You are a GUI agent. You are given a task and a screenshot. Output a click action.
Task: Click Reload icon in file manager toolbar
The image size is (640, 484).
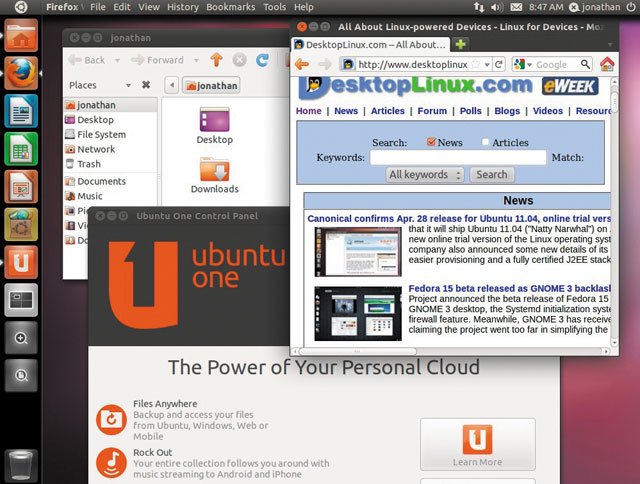click(x=262, y=60)
